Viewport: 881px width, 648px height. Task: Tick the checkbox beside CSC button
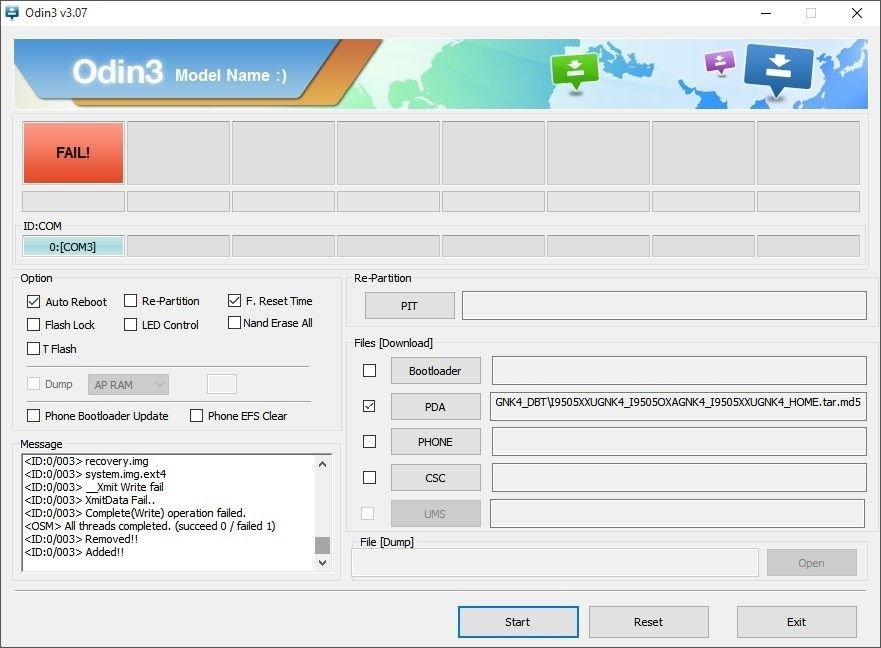tap(369, 478)
